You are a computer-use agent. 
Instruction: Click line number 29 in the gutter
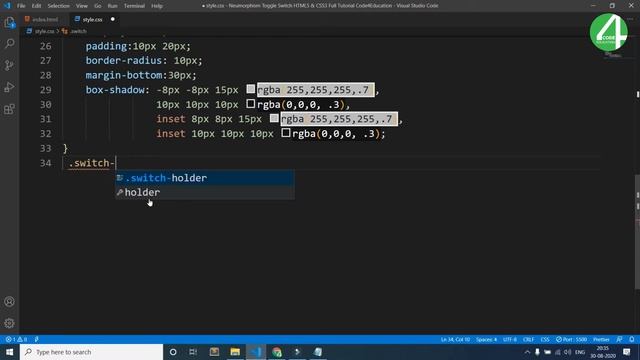click(x=45, y=90)
